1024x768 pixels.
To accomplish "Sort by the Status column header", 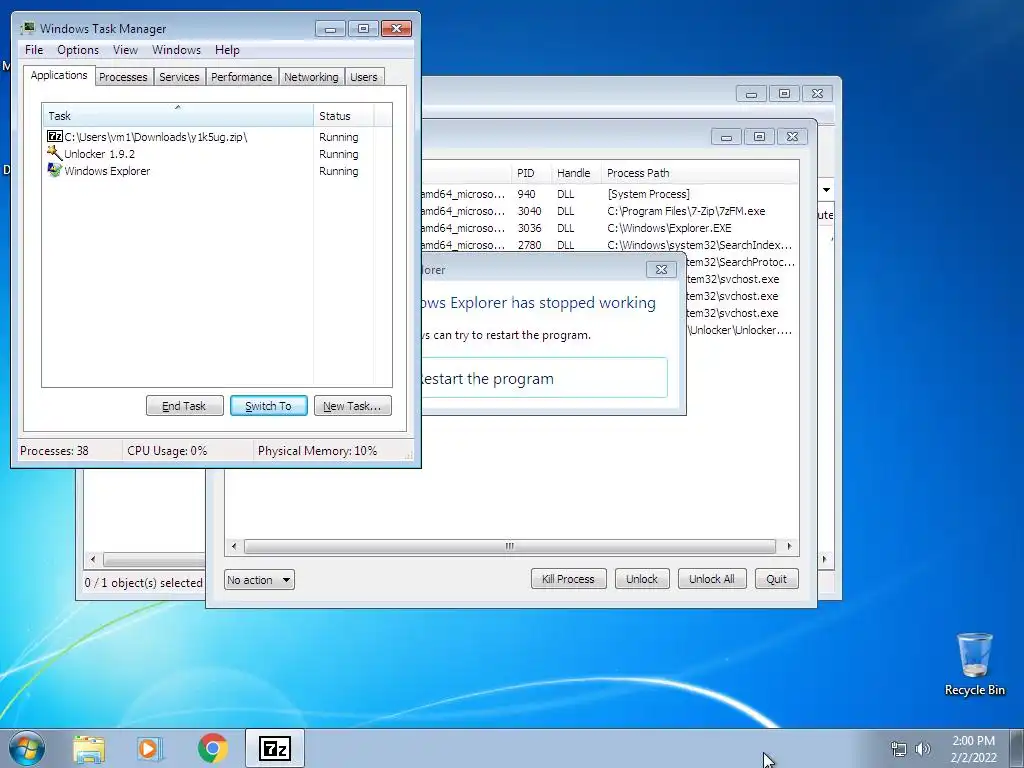I will click(x=344, y=116).
